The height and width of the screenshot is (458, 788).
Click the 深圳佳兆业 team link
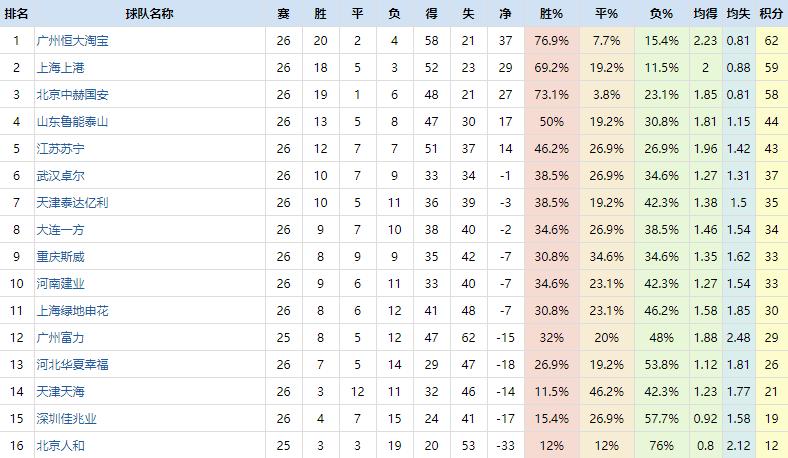[66, 419]
